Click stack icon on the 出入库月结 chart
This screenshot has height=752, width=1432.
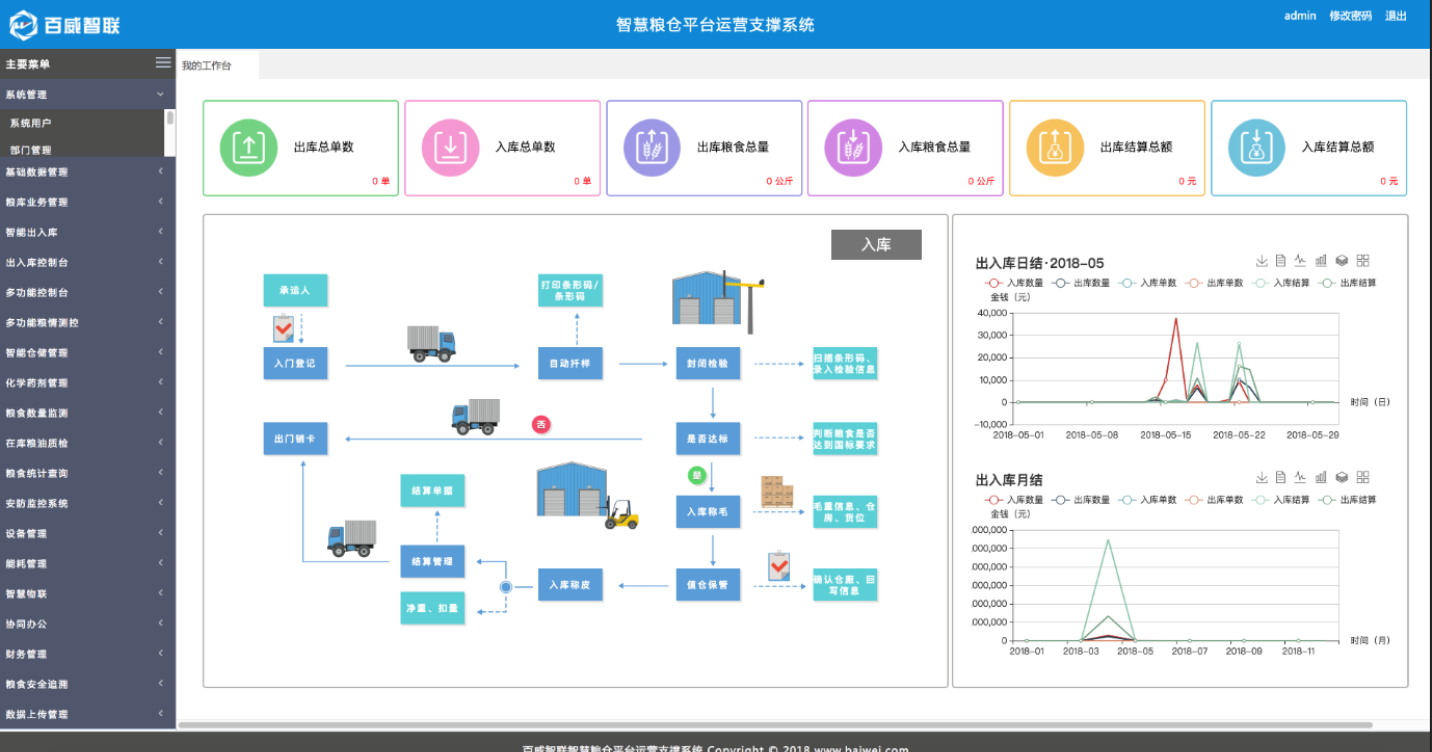[1342, 478]
